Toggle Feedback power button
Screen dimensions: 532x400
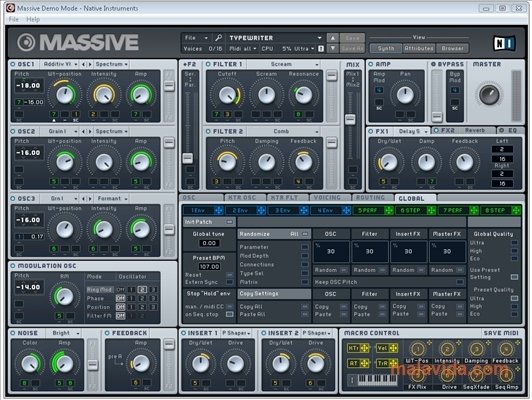[x=107, y=333]
